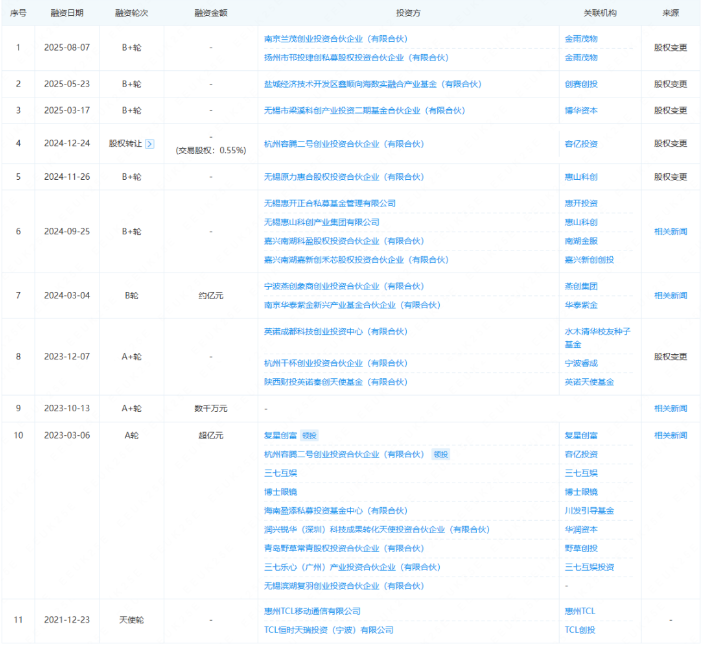Open 相关新闻 for the 2024-03-04 B轮
This screenshot has width=703, height=656.
670,296
